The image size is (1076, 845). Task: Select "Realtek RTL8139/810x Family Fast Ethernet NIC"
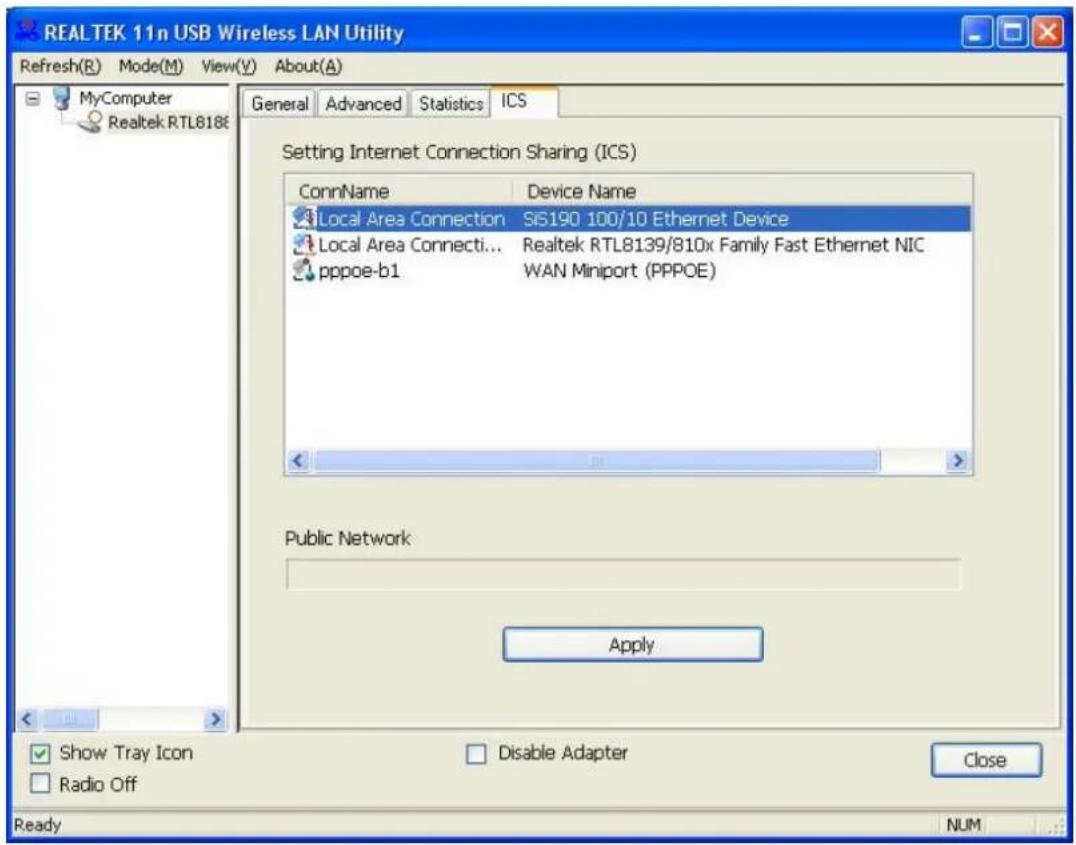[x=723, y=245]
